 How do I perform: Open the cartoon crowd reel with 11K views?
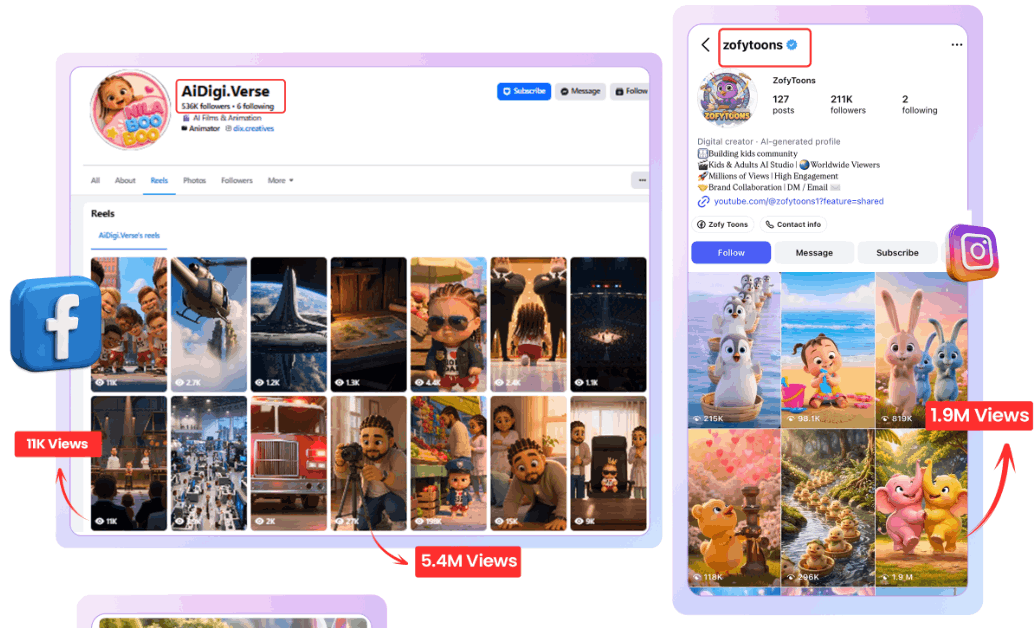[129, 325]
